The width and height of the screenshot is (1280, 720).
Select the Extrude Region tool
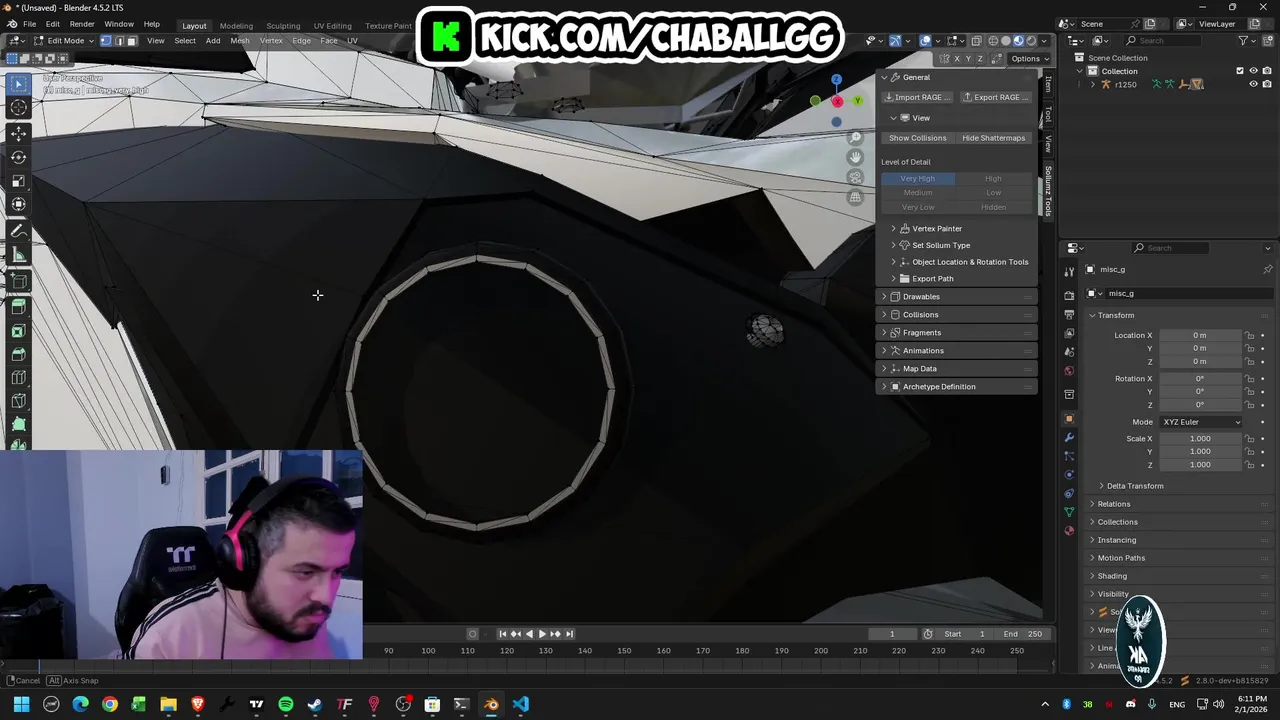pyautogui.click(x=18, y=307)
